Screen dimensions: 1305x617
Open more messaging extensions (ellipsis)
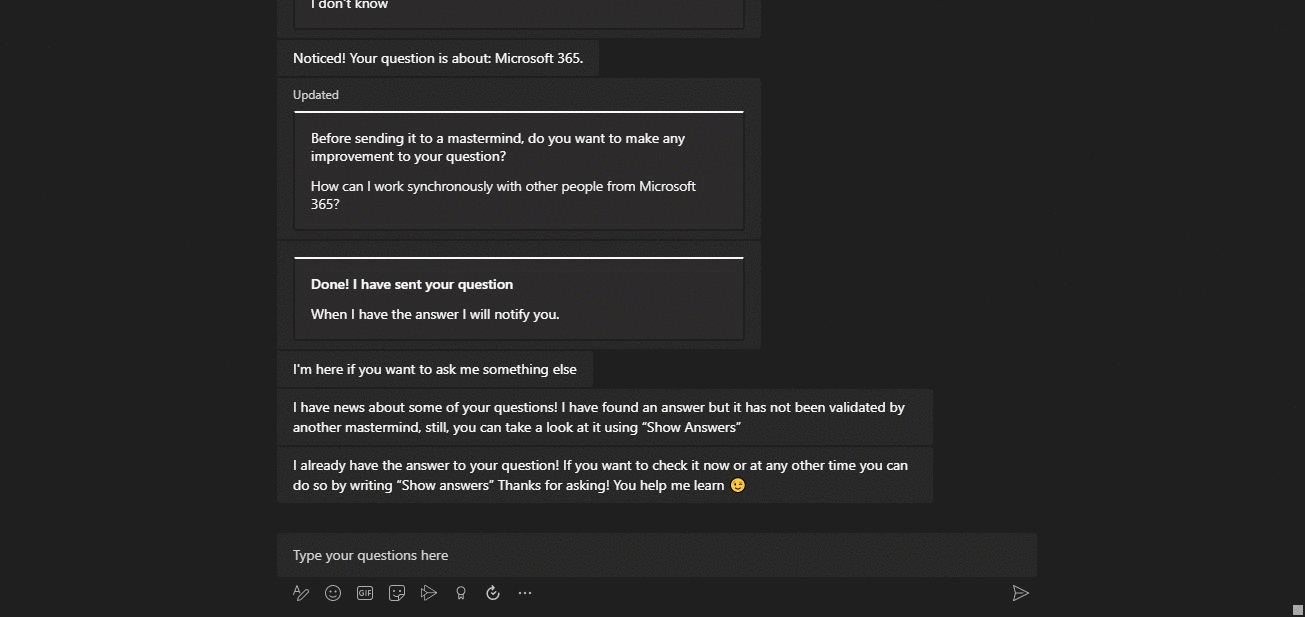[x=525, y=593]
